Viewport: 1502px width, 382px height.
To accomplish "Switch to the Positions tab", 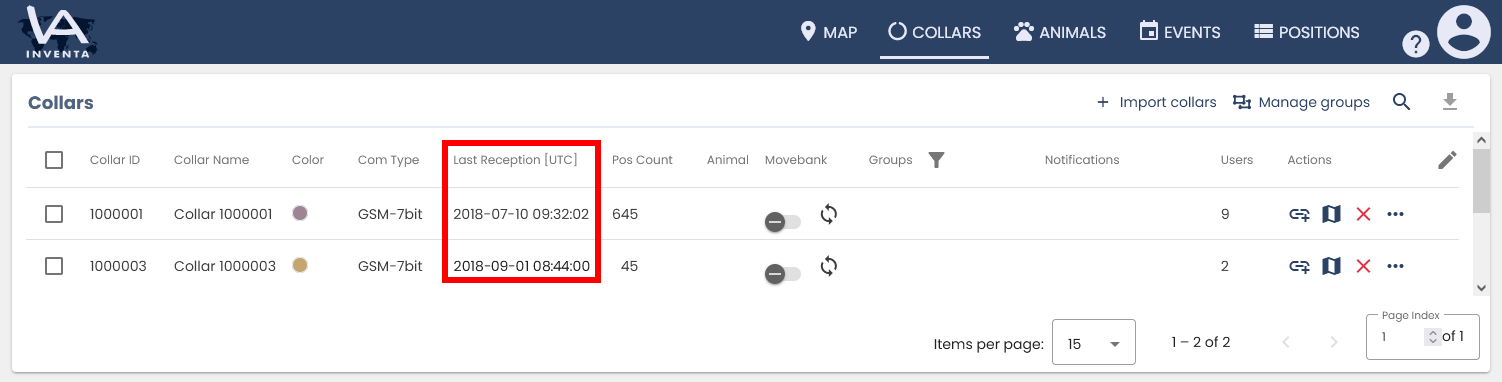I will (x=1306, y=32).
